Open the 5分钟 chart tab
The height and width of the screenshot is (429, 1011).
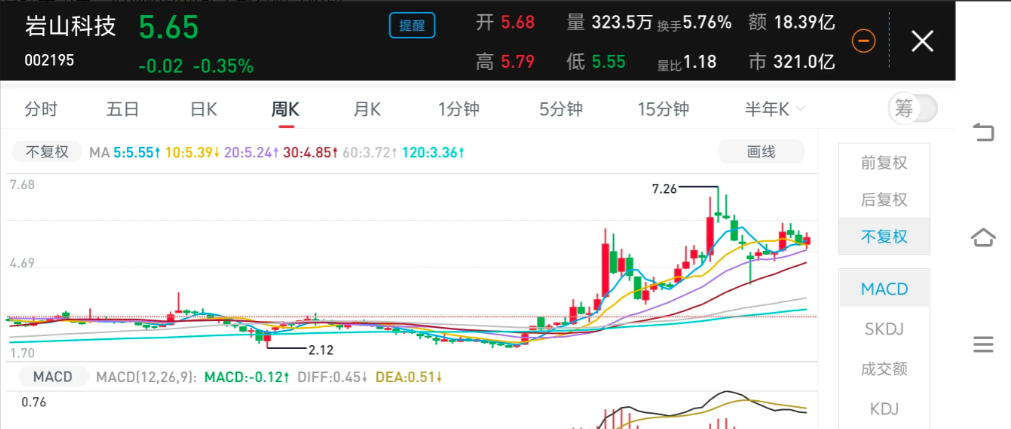point(561,109)
